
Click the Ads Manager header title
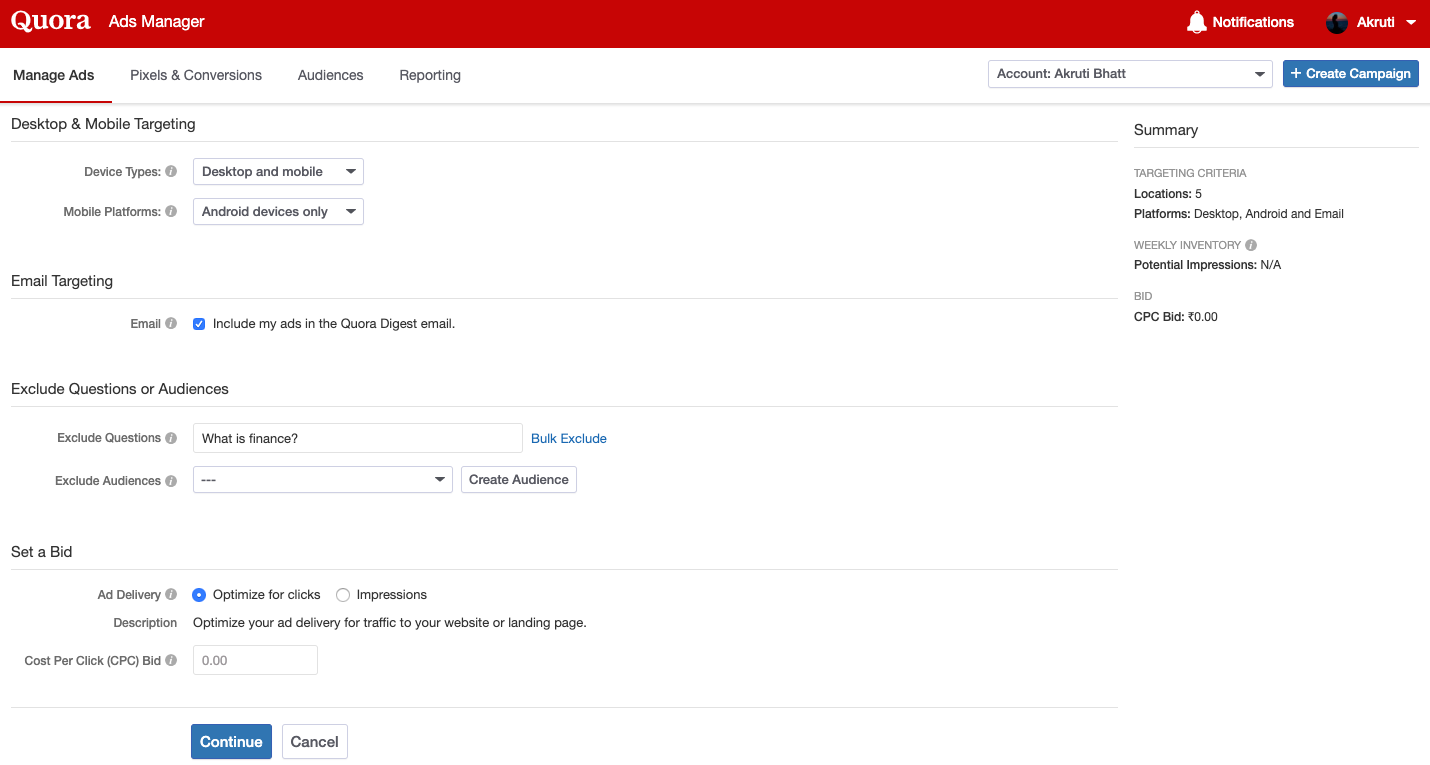pyautogui.click(x=157, y=22)
